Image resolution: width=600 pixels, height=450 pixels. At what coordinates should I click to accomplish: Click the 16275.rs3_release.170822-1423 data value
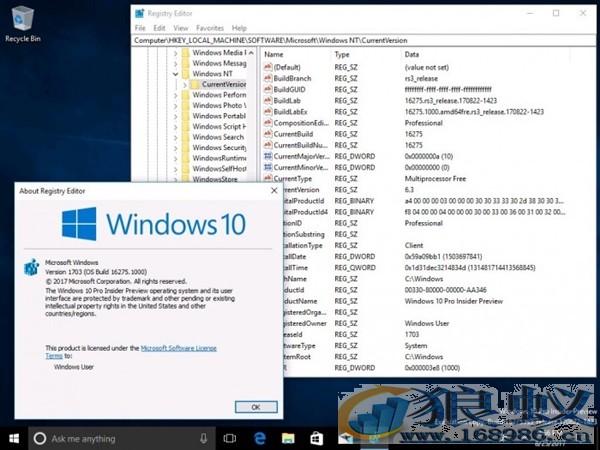pos(450,100)
